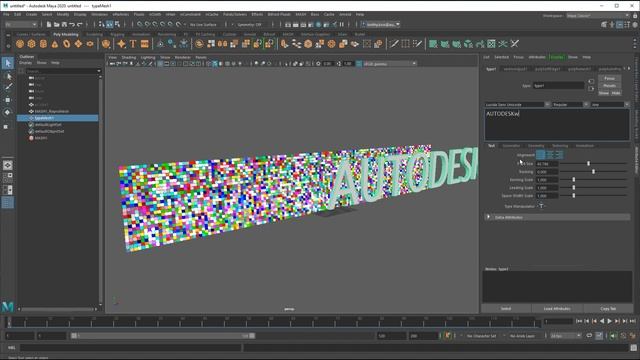The width and height of the screenshot is (640, 360).
Task: Toggle the Outliner layout button
Action: pos(8,202)
